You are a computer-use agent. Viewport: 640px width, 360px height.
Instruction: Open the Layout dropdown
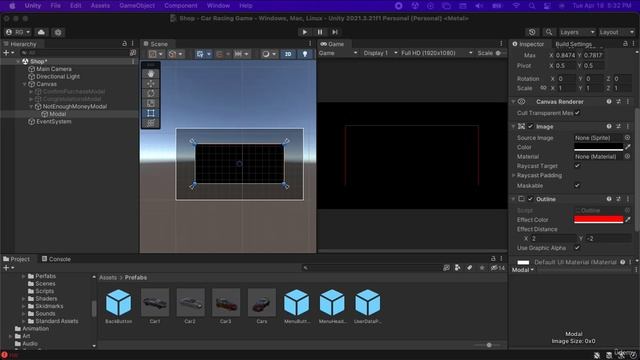[617, 32]
